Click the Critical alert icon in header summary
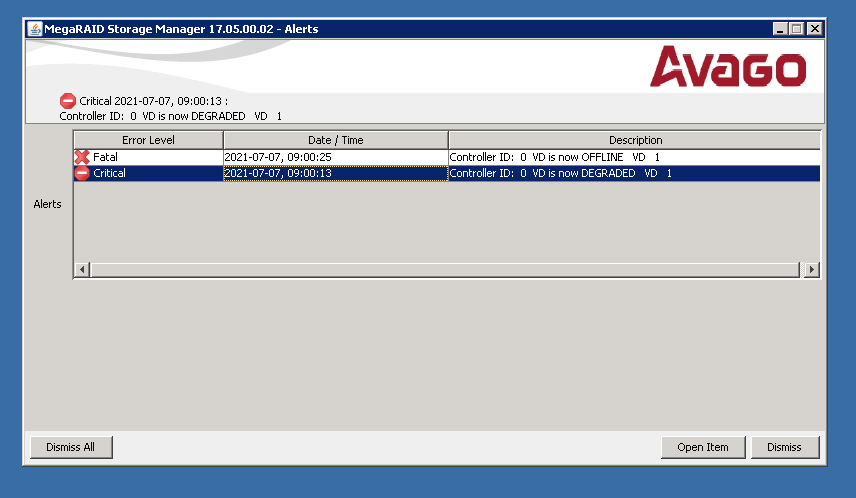The image size is (856, 498). click(68, 101)
